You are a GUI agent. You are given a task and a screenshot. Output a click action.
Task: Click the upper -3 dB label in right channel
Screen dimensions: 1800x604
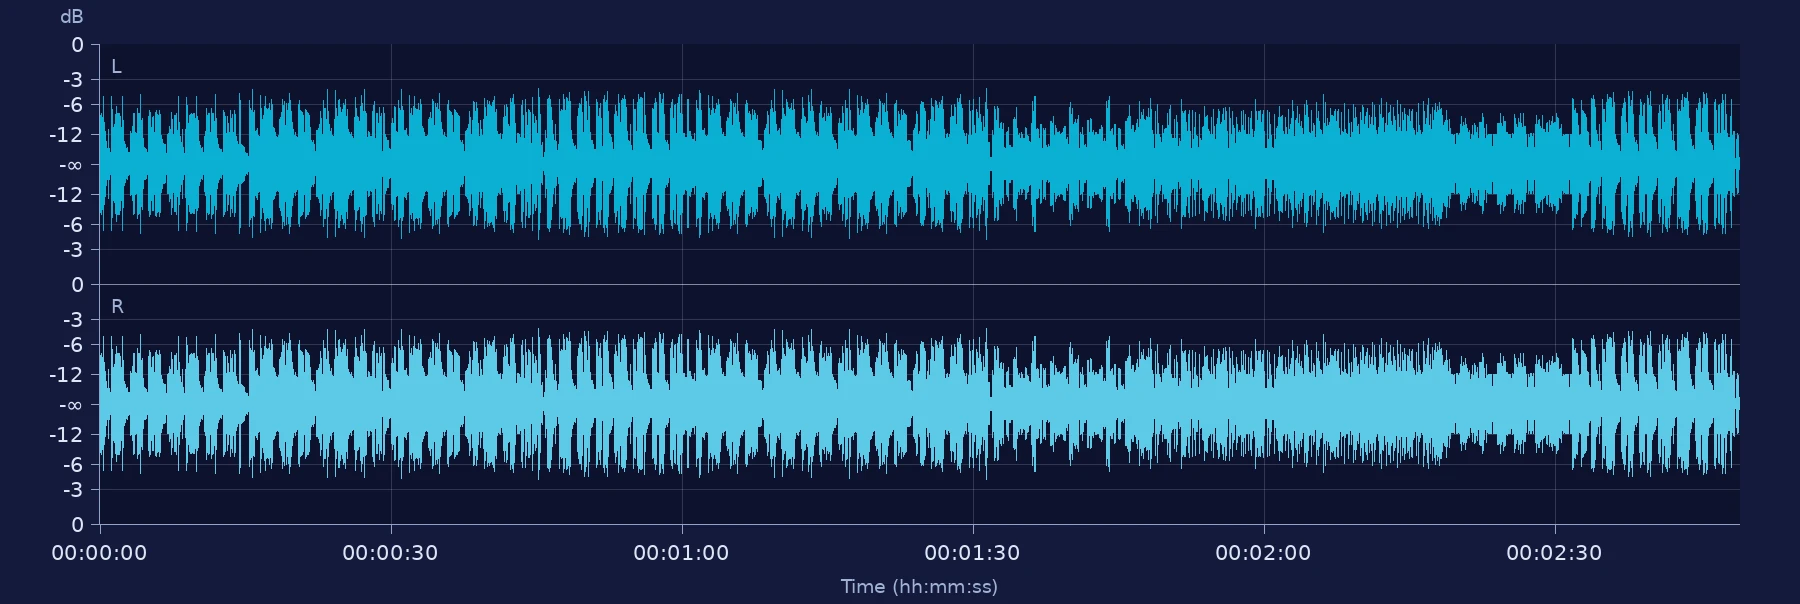[x=72, y=320]
